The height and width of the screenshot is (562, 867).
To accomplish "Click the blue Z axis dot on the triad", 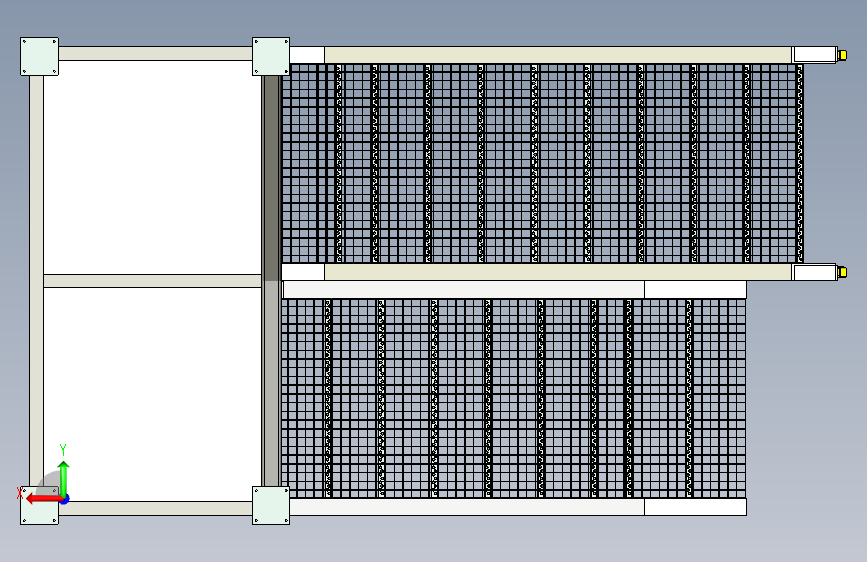I will [x=65, y=499].
